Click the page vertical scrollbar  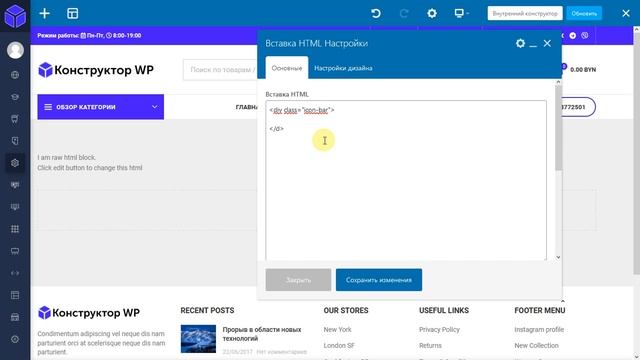pos(636,153)
